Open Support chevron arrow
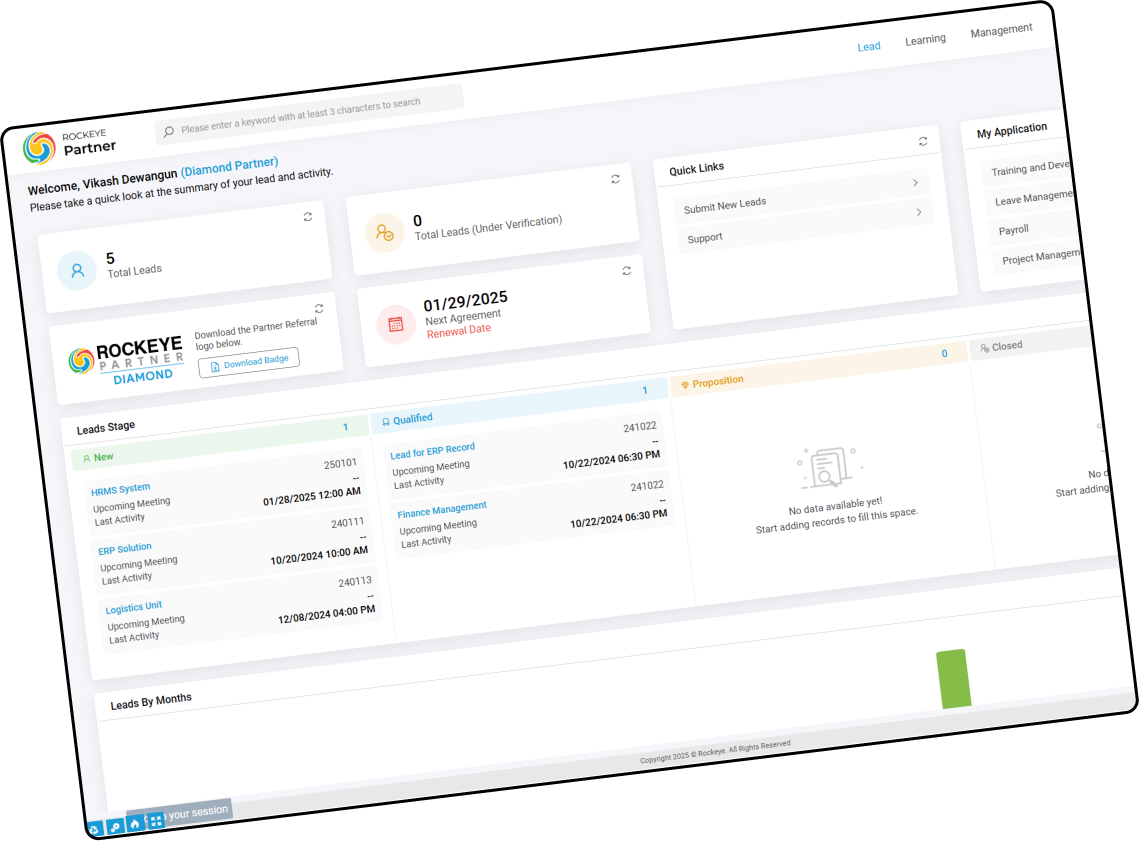This screenshot has width=1139, height=841. [919, 212]
